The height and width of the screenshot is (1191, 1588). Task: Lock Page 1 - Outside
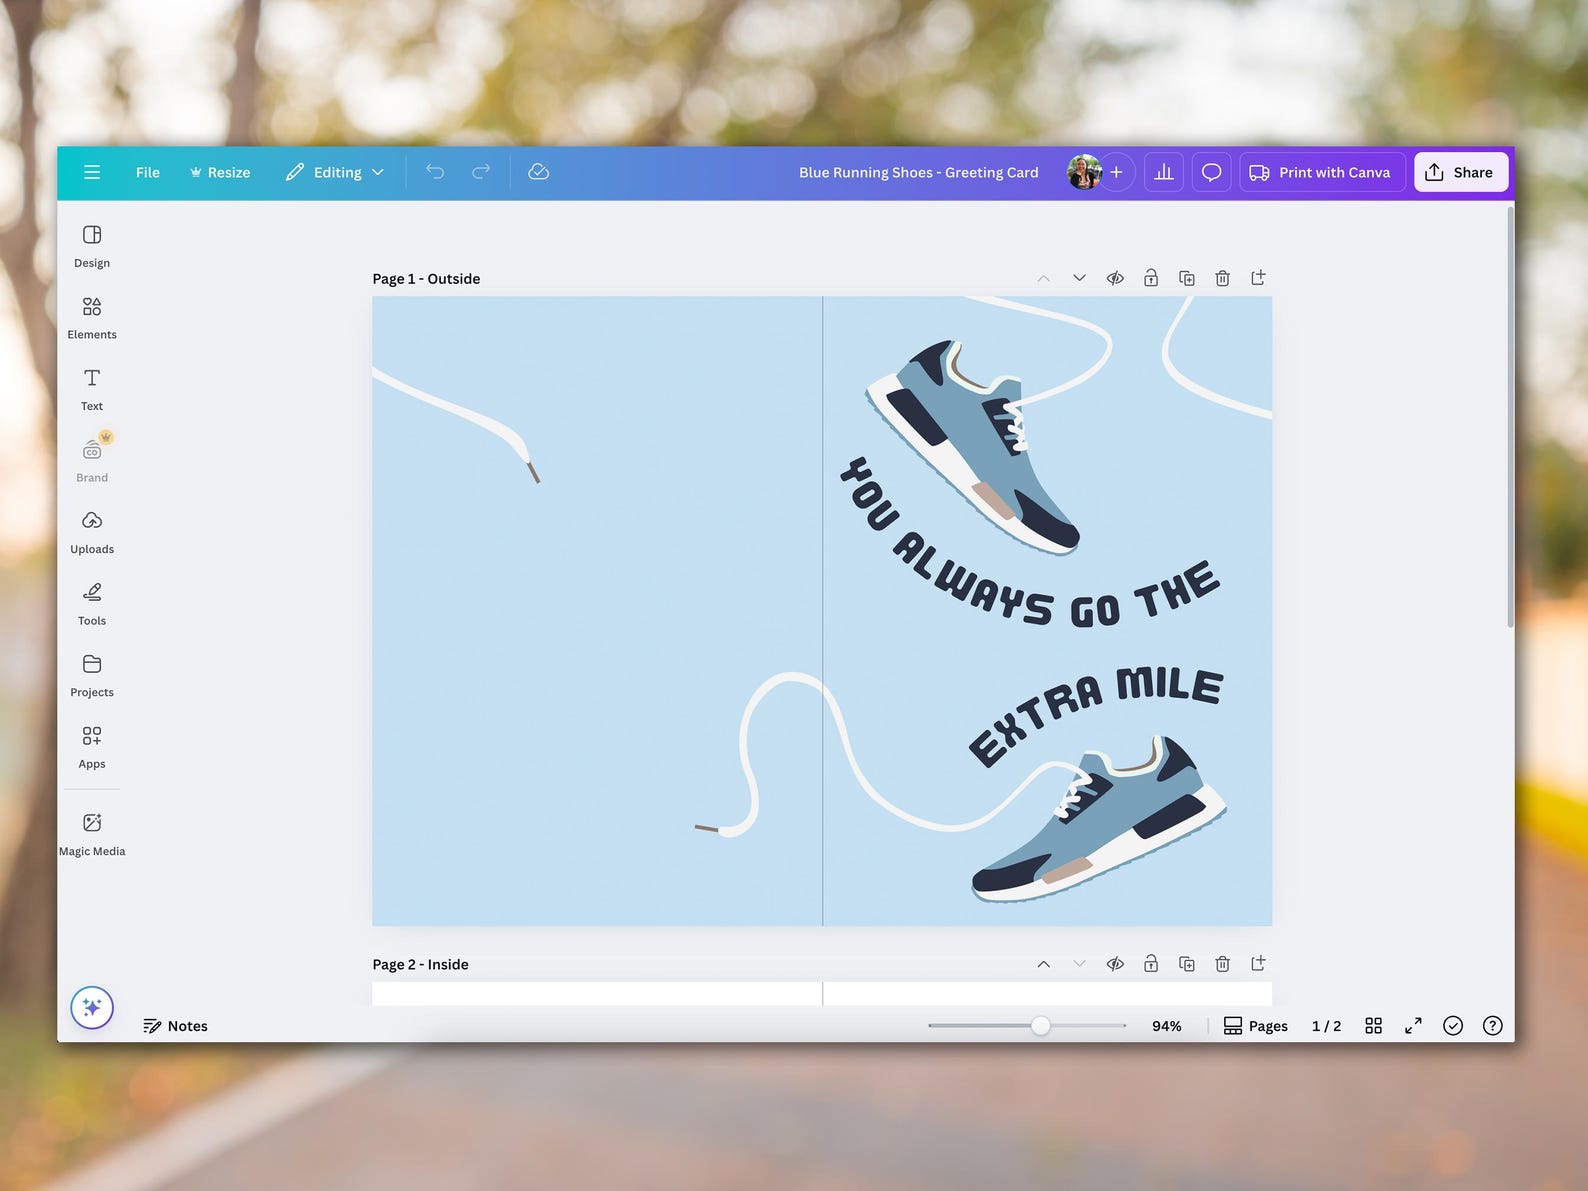point(1151,278)
